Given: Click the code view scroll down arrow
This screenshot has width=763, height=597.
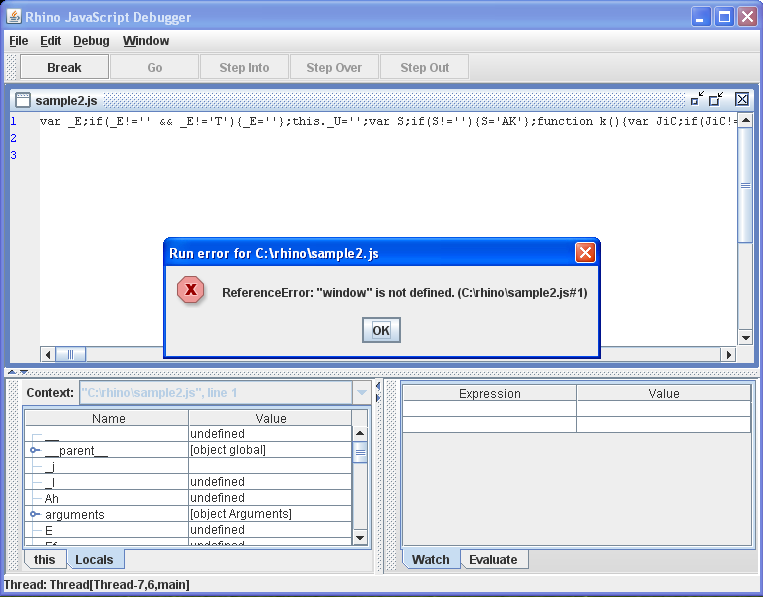Looking at the screenshot, I should point(745,338).
